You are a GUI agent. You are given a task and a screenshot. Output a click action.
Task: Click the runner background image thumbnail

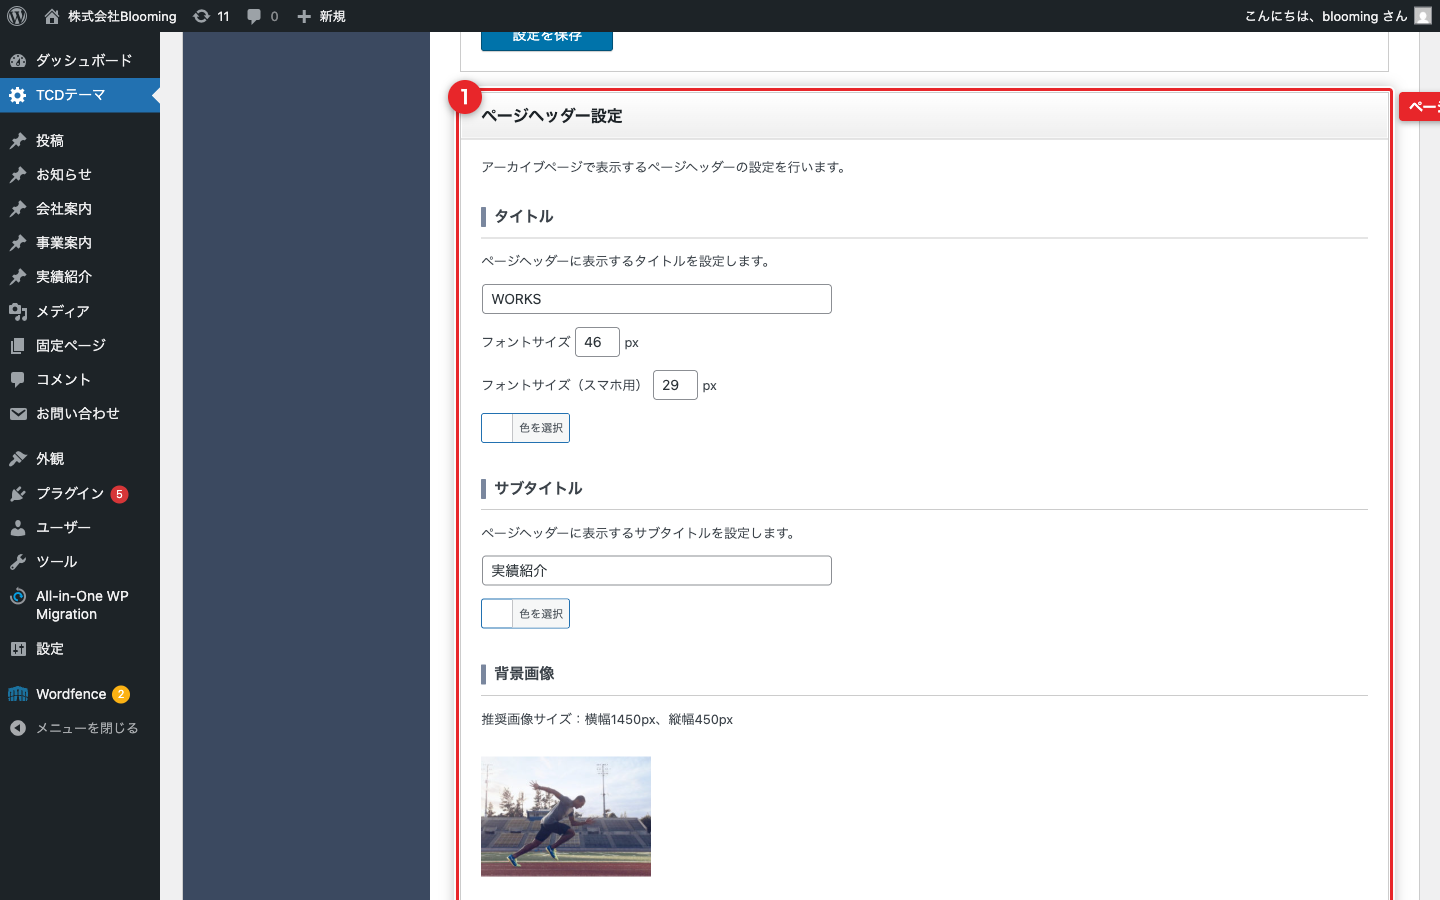(566, 817)
